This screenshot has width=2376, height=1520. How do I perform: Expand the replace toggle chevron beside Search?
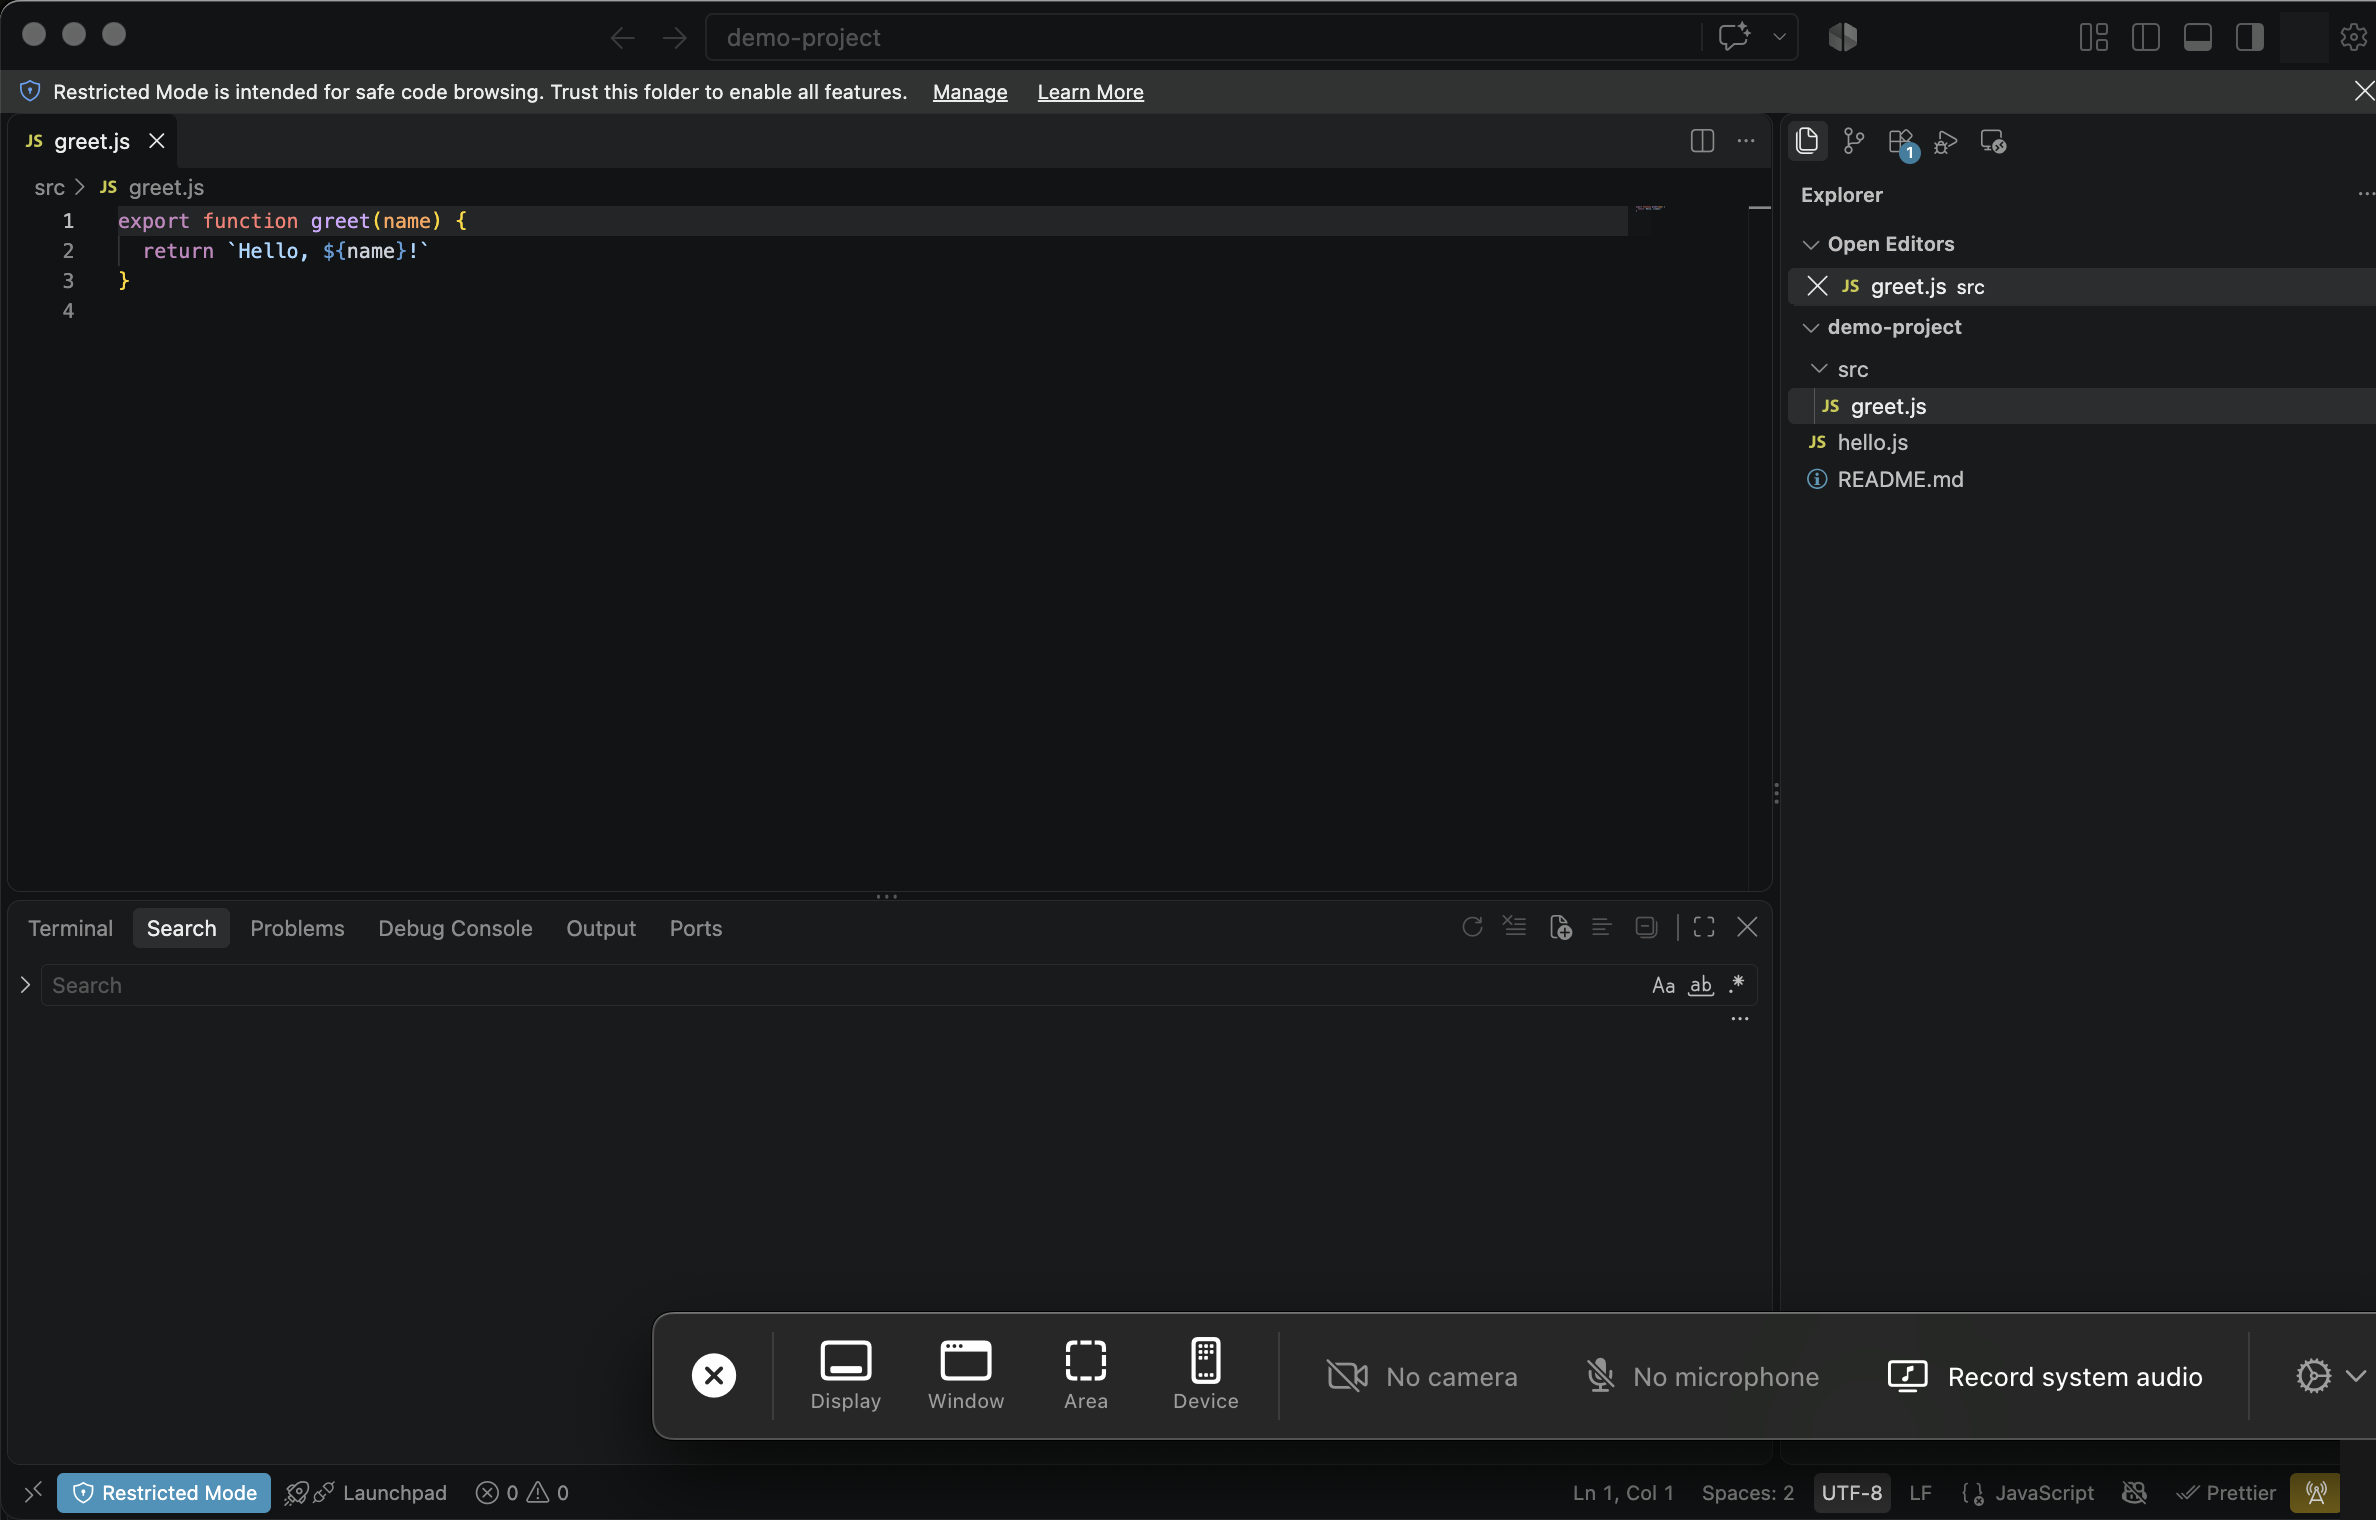pyautogui.click(x=25, y=985)
